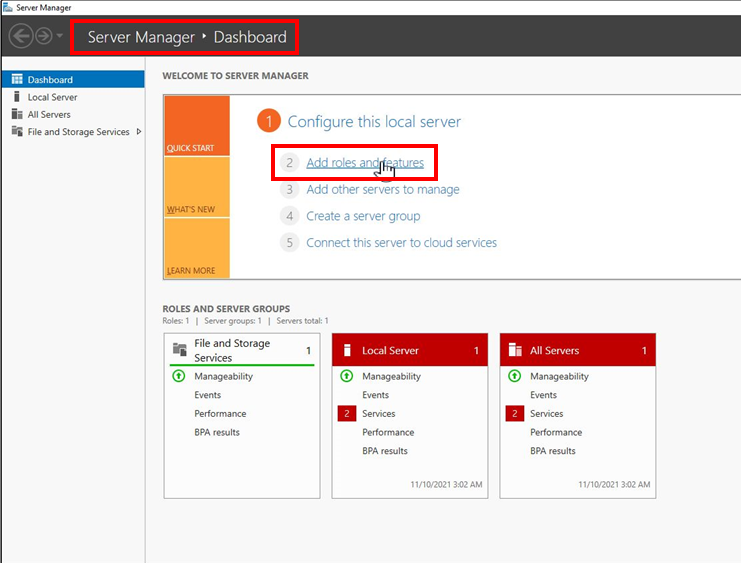Click the Server groups: 1 summary text
Viewport: 741px width, 563px height.
click(x=233, y=321)
